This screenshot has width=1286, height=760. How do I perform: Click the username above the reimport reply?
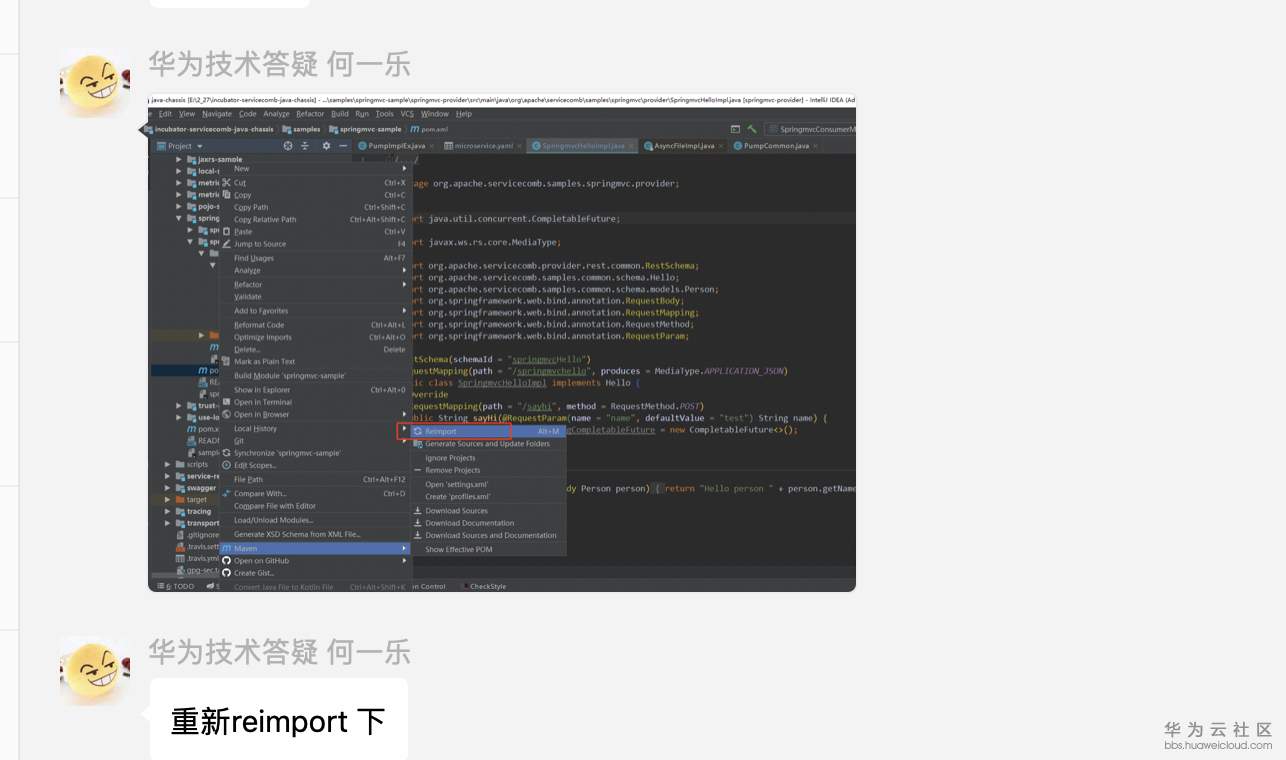tap(280, 652)
